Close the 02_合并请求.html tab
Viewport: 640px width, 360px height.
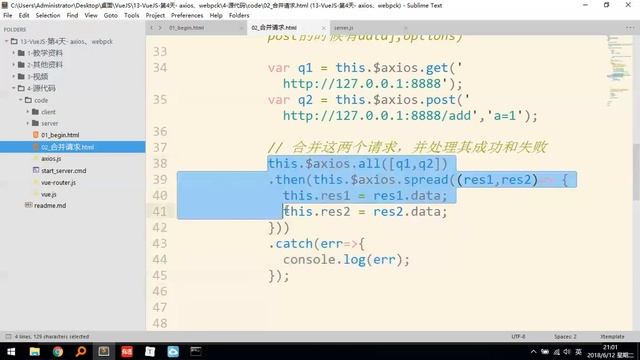coord(323,28)
